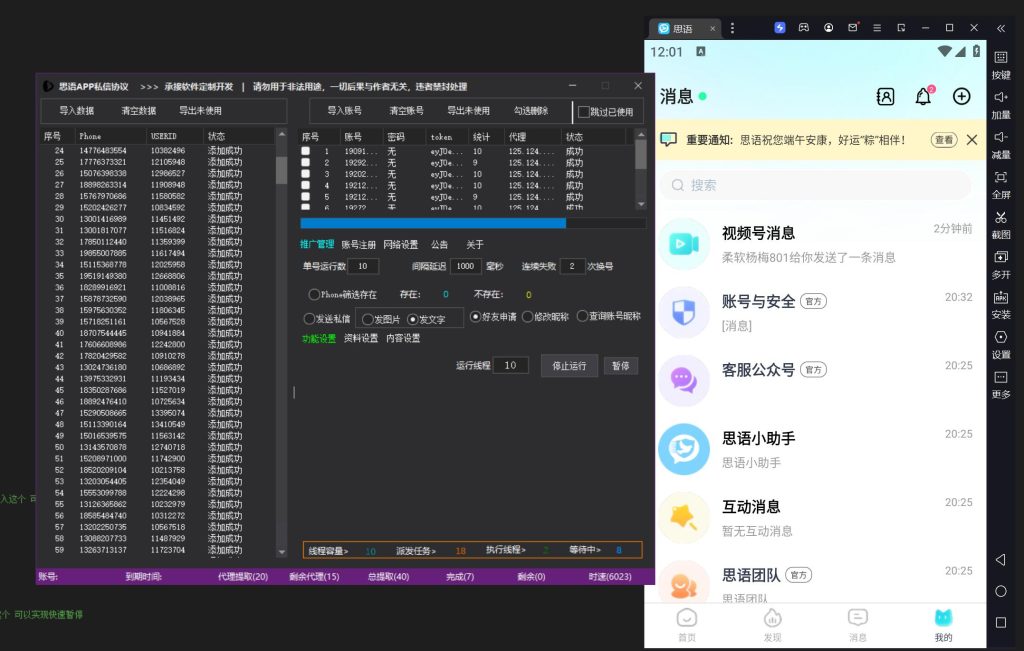Viewport: 1024px width, 651px height.
Task: Switch to the 账号注册 tab
Action: click(358, 245)
